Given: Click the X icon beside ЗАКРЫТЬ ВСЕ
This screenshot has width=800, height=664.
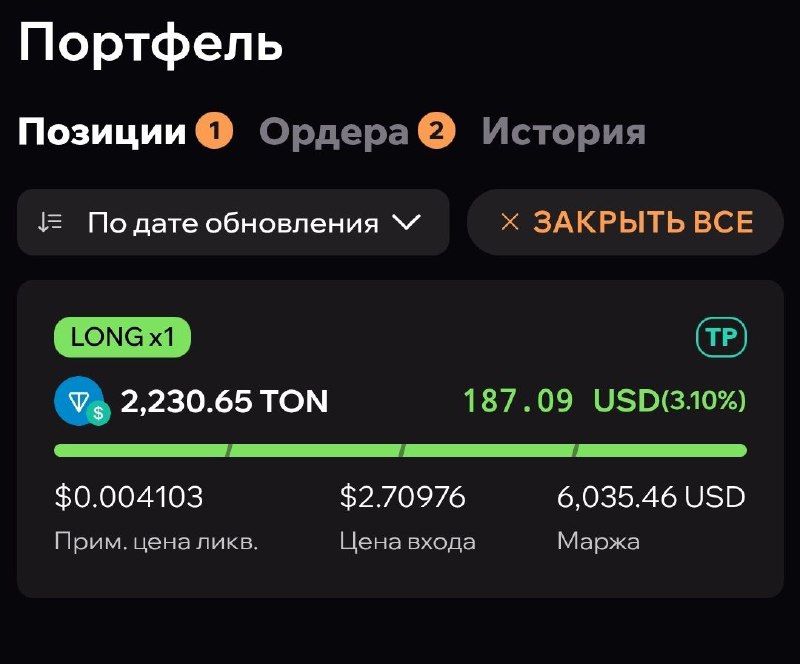Looking at the screenshot, I should (x=510, y=222).
